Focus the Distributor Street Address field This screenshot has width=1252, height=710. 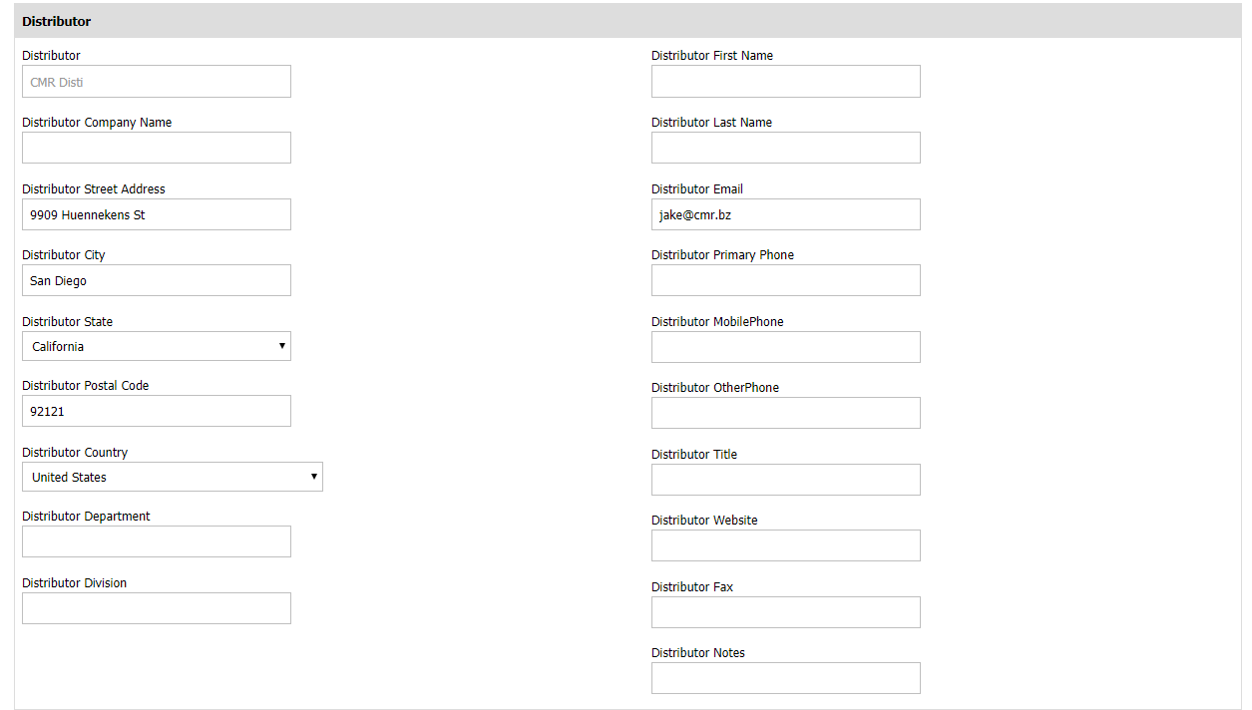click(156, 215)
